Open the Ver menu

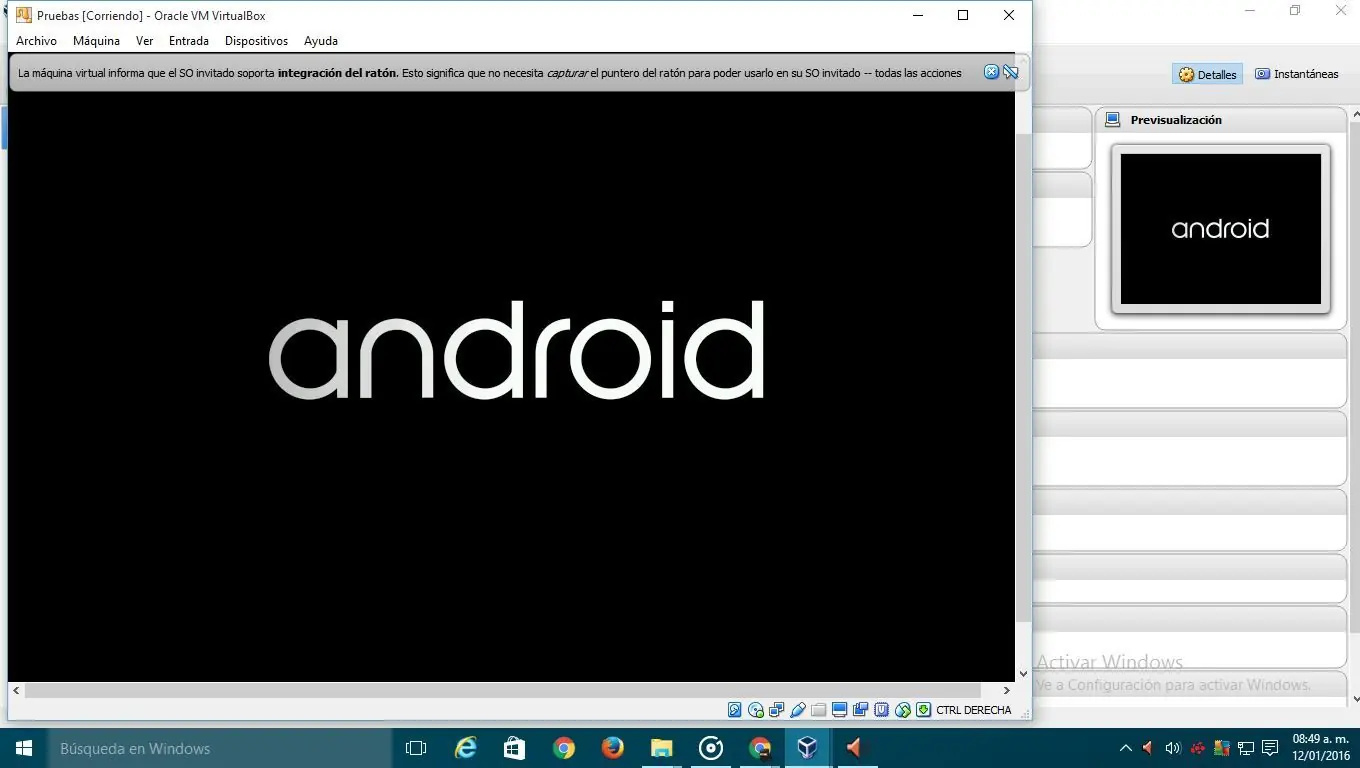pos(144,41)
